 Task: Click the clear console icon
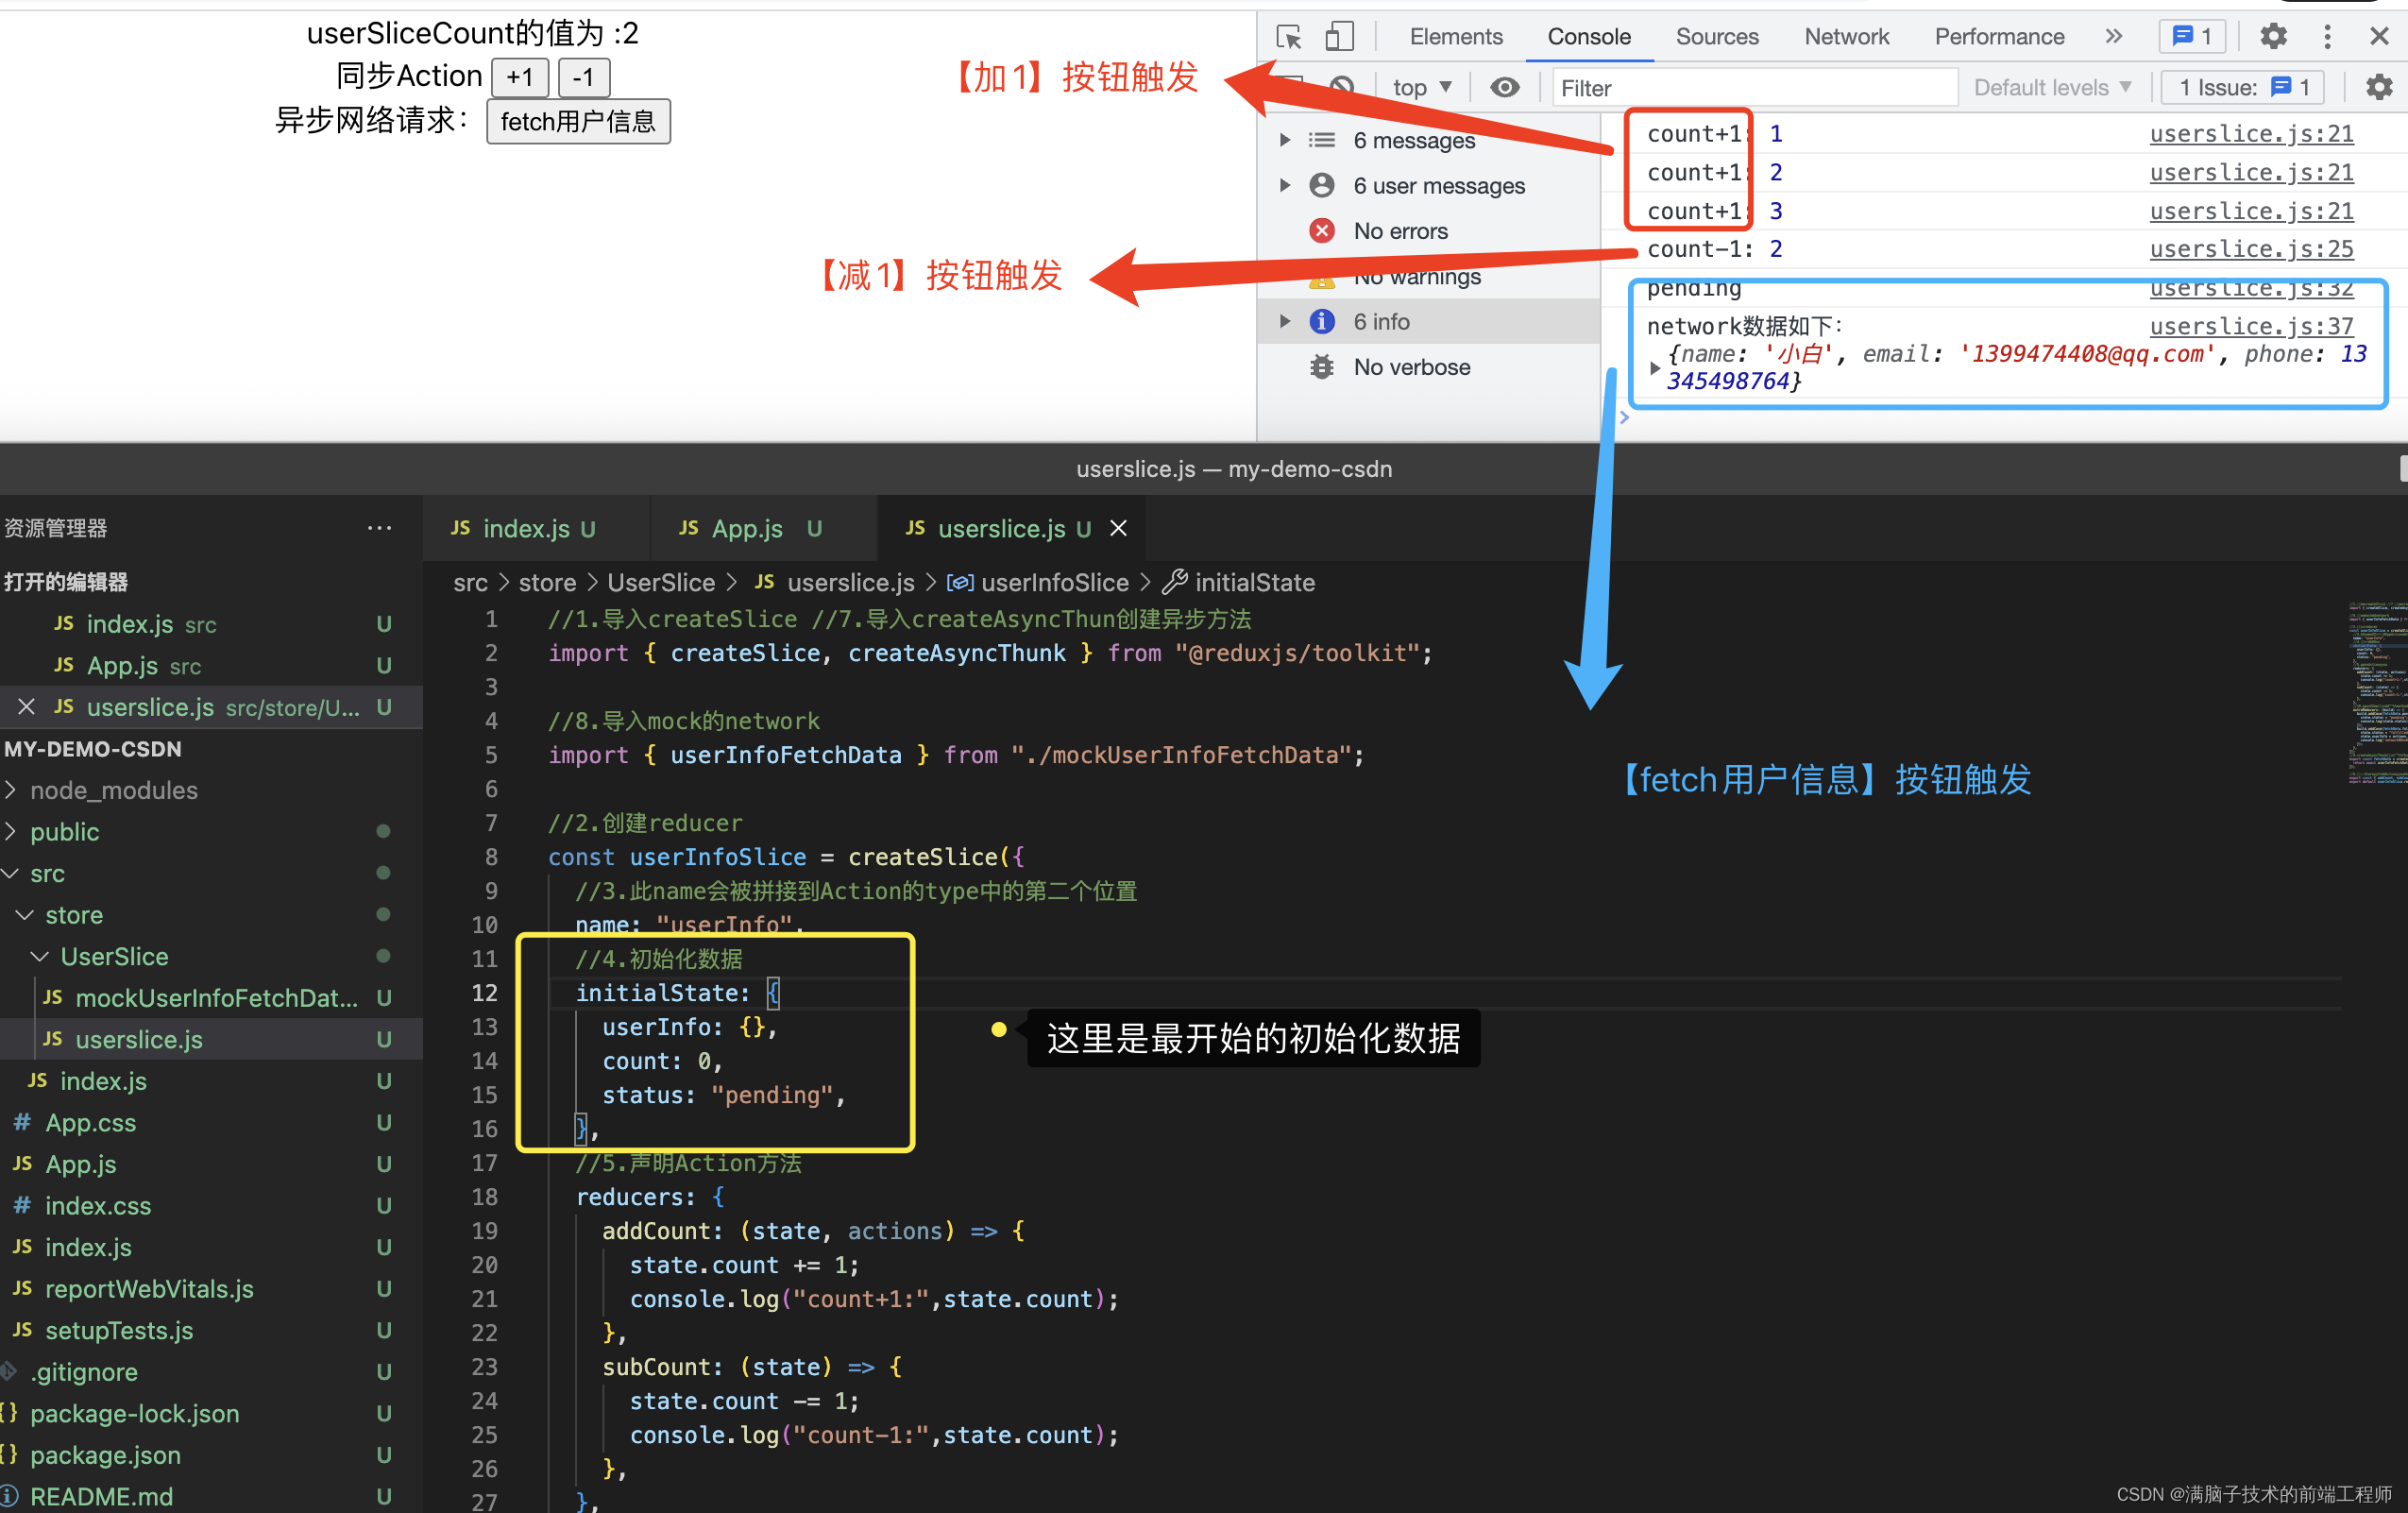(x=1342, y=87)
